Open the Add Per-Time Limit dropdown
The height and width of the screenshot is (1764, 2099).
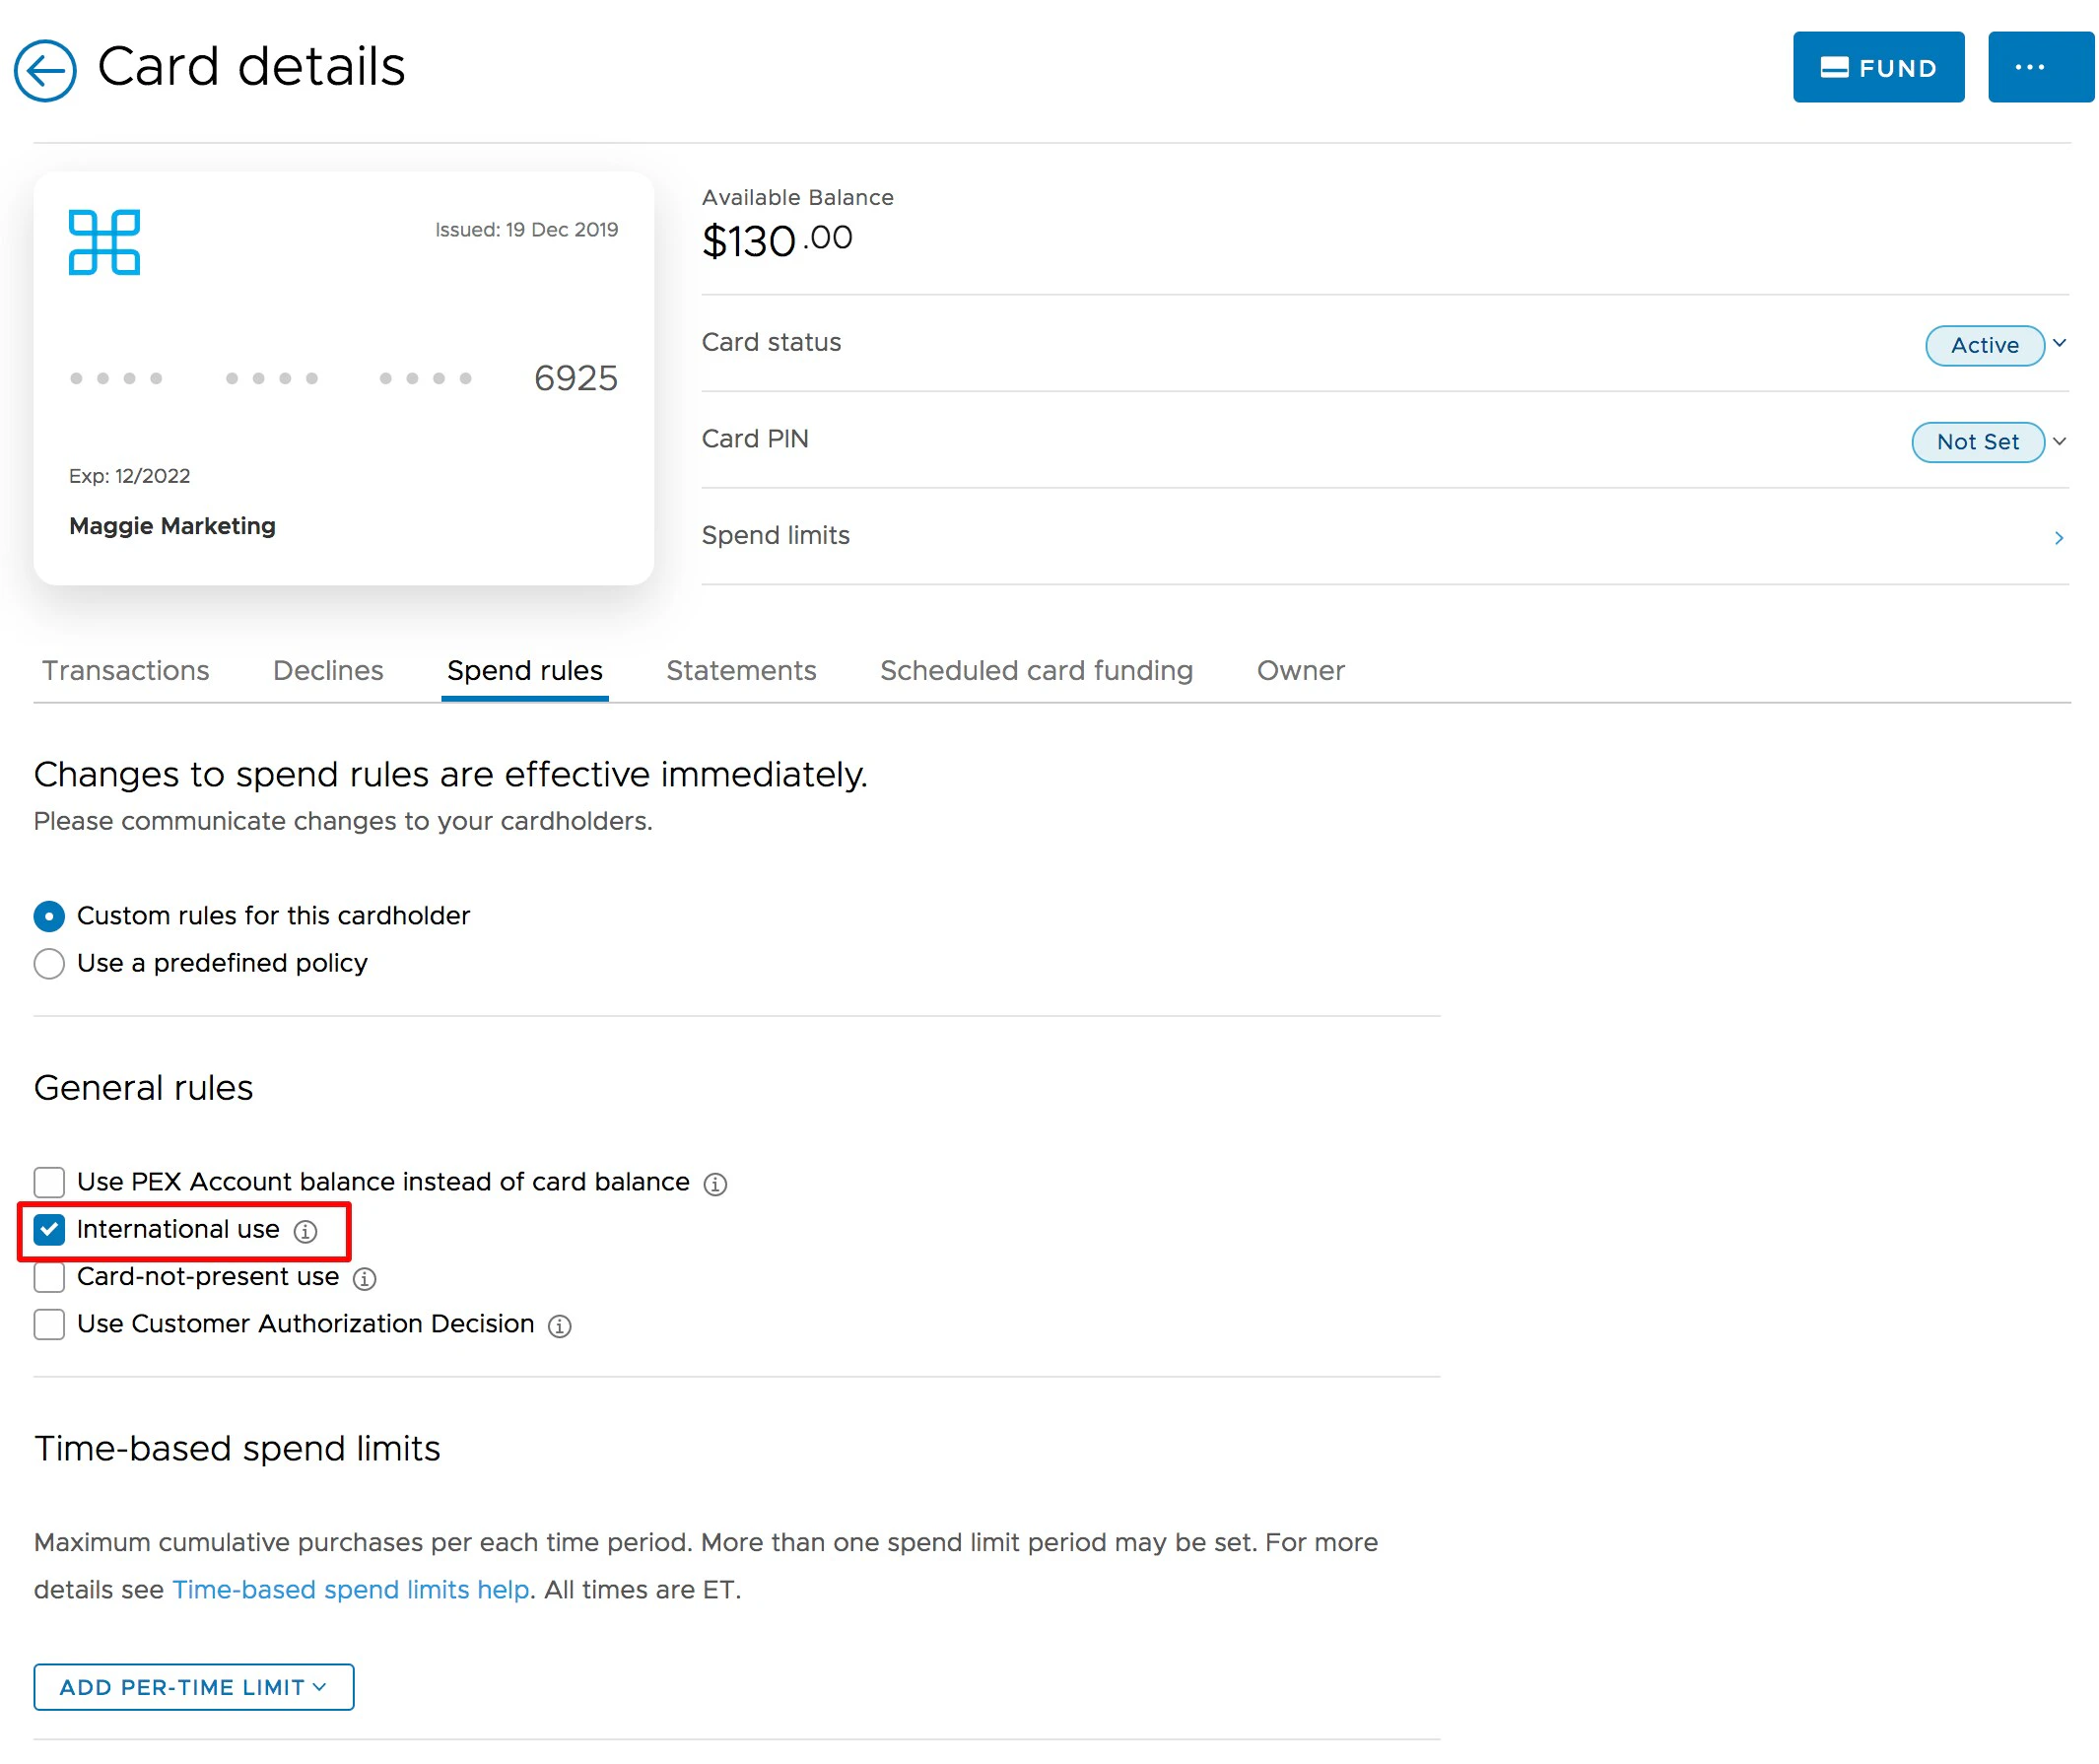(x=194, y=1690)
